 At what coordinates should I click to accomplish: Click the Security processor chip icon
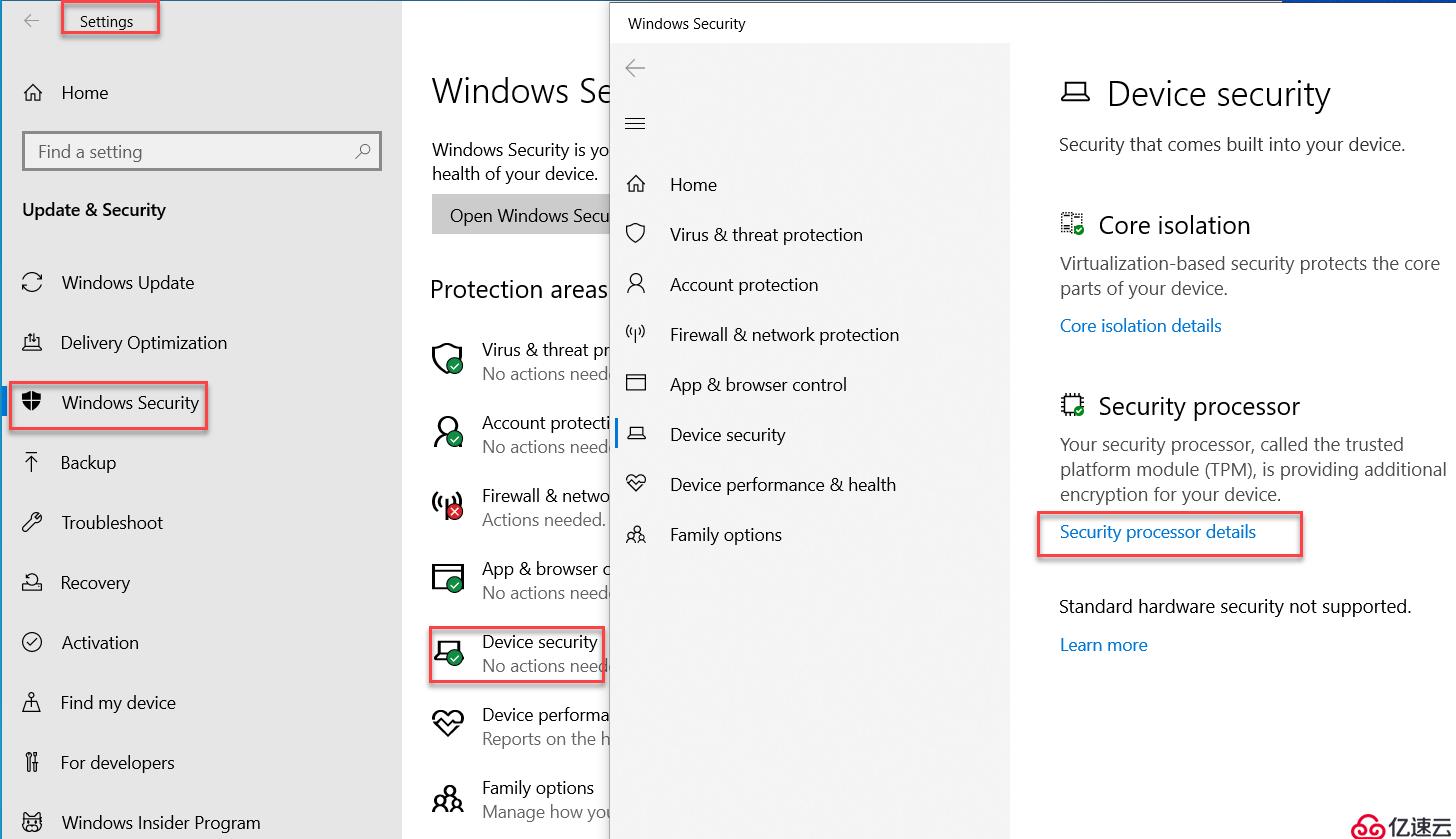1072,405
